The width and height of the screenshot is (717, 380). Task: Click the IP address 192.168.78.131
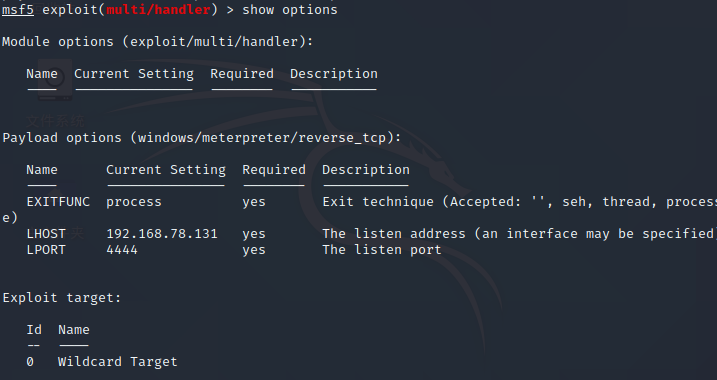pos(162,234)
